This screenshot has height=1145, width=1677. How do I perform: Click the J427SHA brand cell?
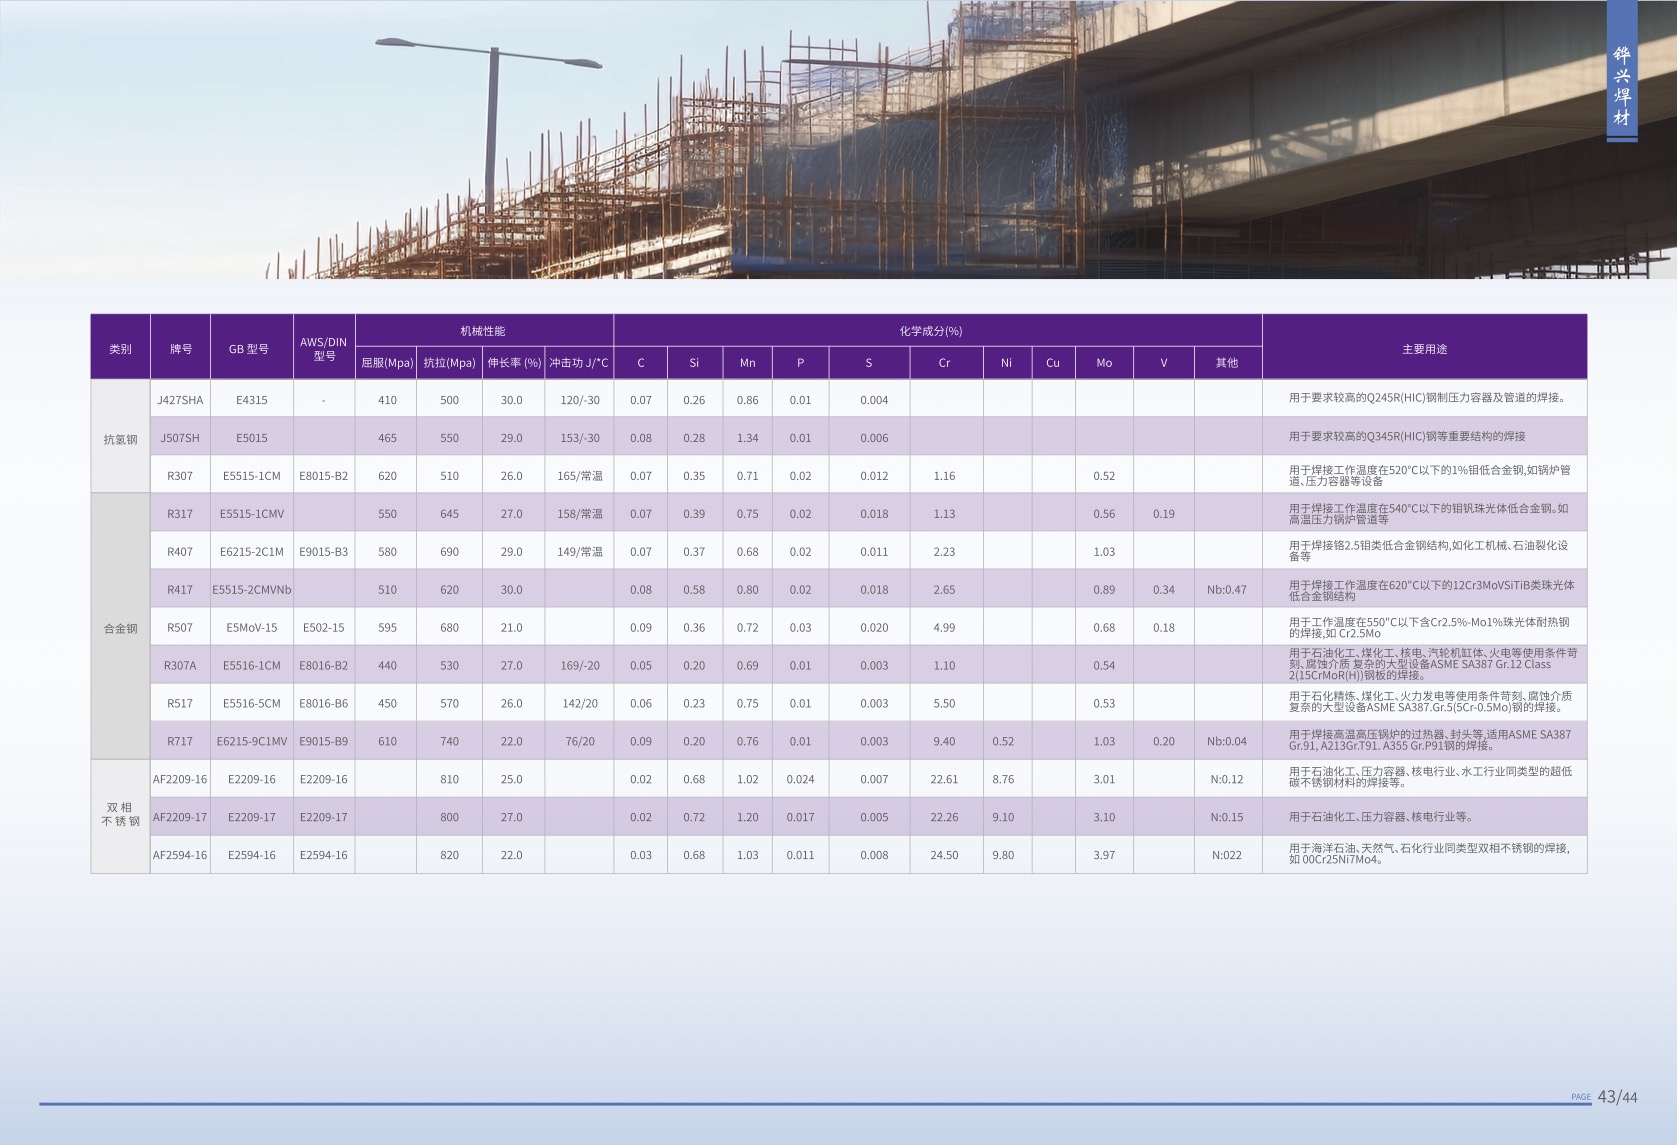(x=180, y=400)
